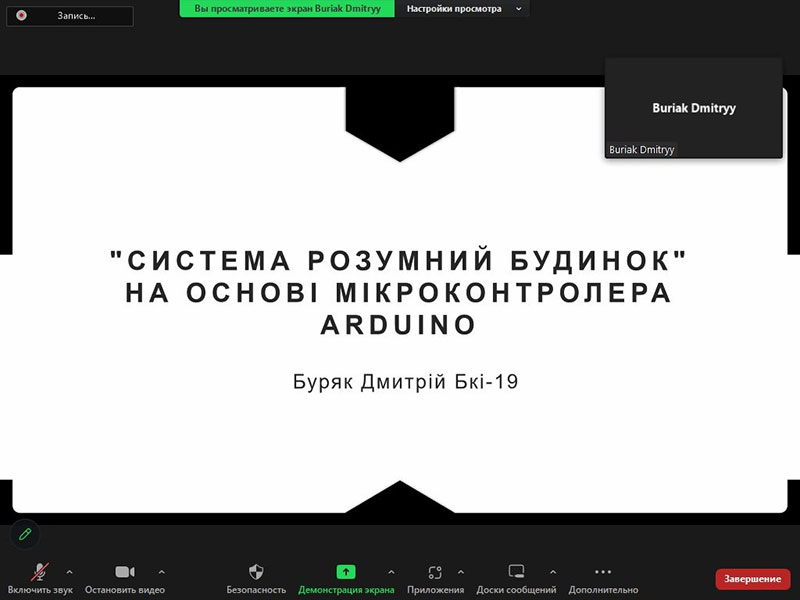Open the Доски сообщений whiteboard icon
This screenshot has width=800, height=600.
point(516,571)
